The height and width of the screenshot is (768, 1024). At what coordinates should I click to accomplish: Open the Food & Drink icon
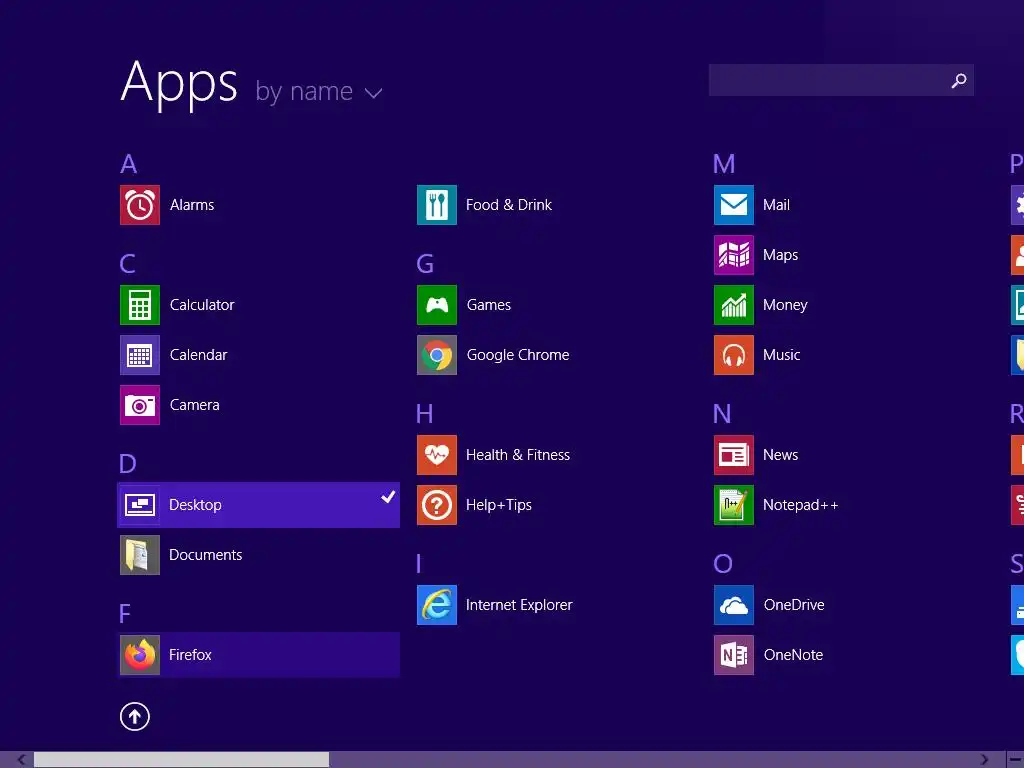(x=437, y=205)
